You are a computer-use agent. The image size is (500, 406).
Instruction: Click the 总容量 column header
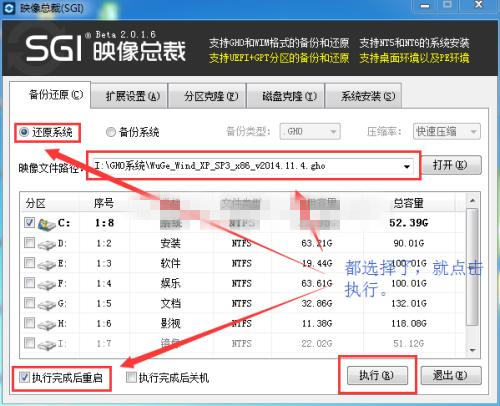409,203
